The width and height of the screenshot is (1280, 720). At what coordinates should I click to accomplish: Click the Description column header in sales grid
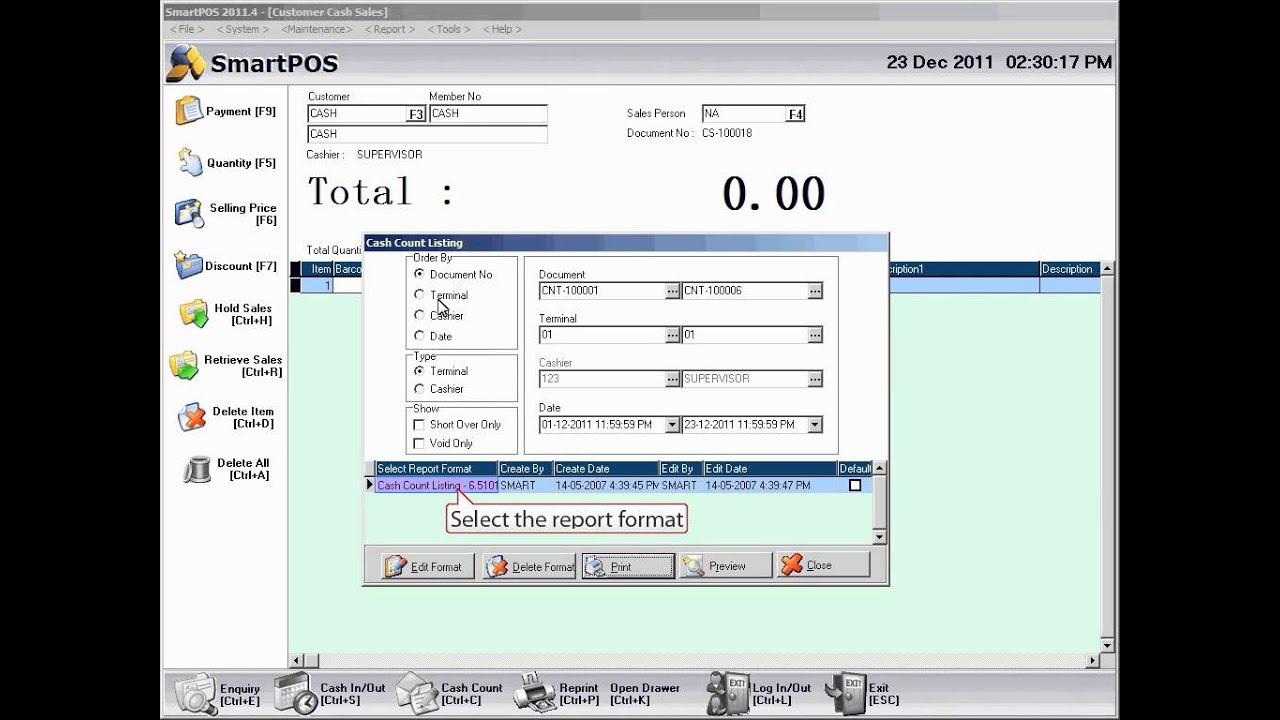click(x=1069, y=269)
